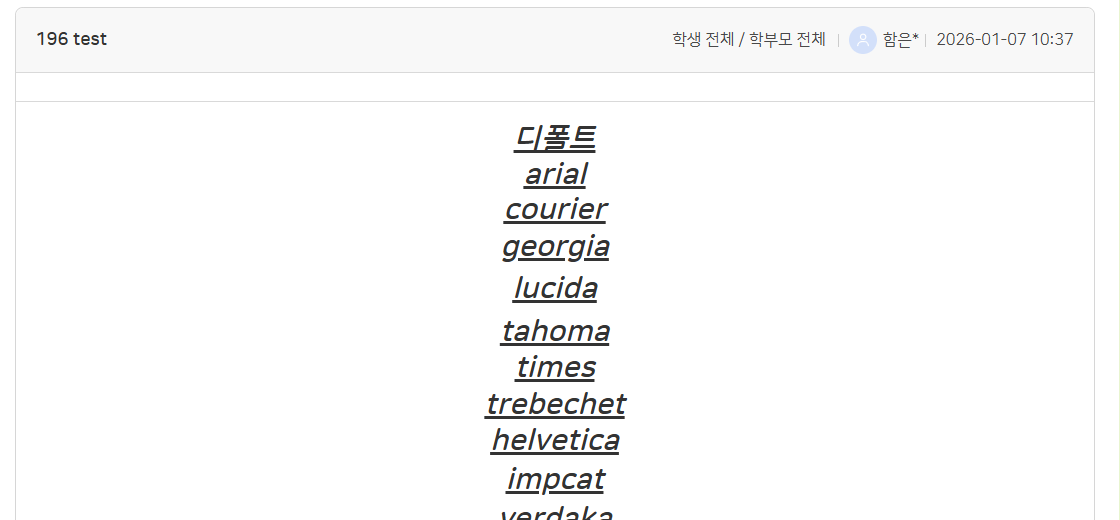1120x520 pixels.
Task: Select the courier link text
Action: click(555, 210)
